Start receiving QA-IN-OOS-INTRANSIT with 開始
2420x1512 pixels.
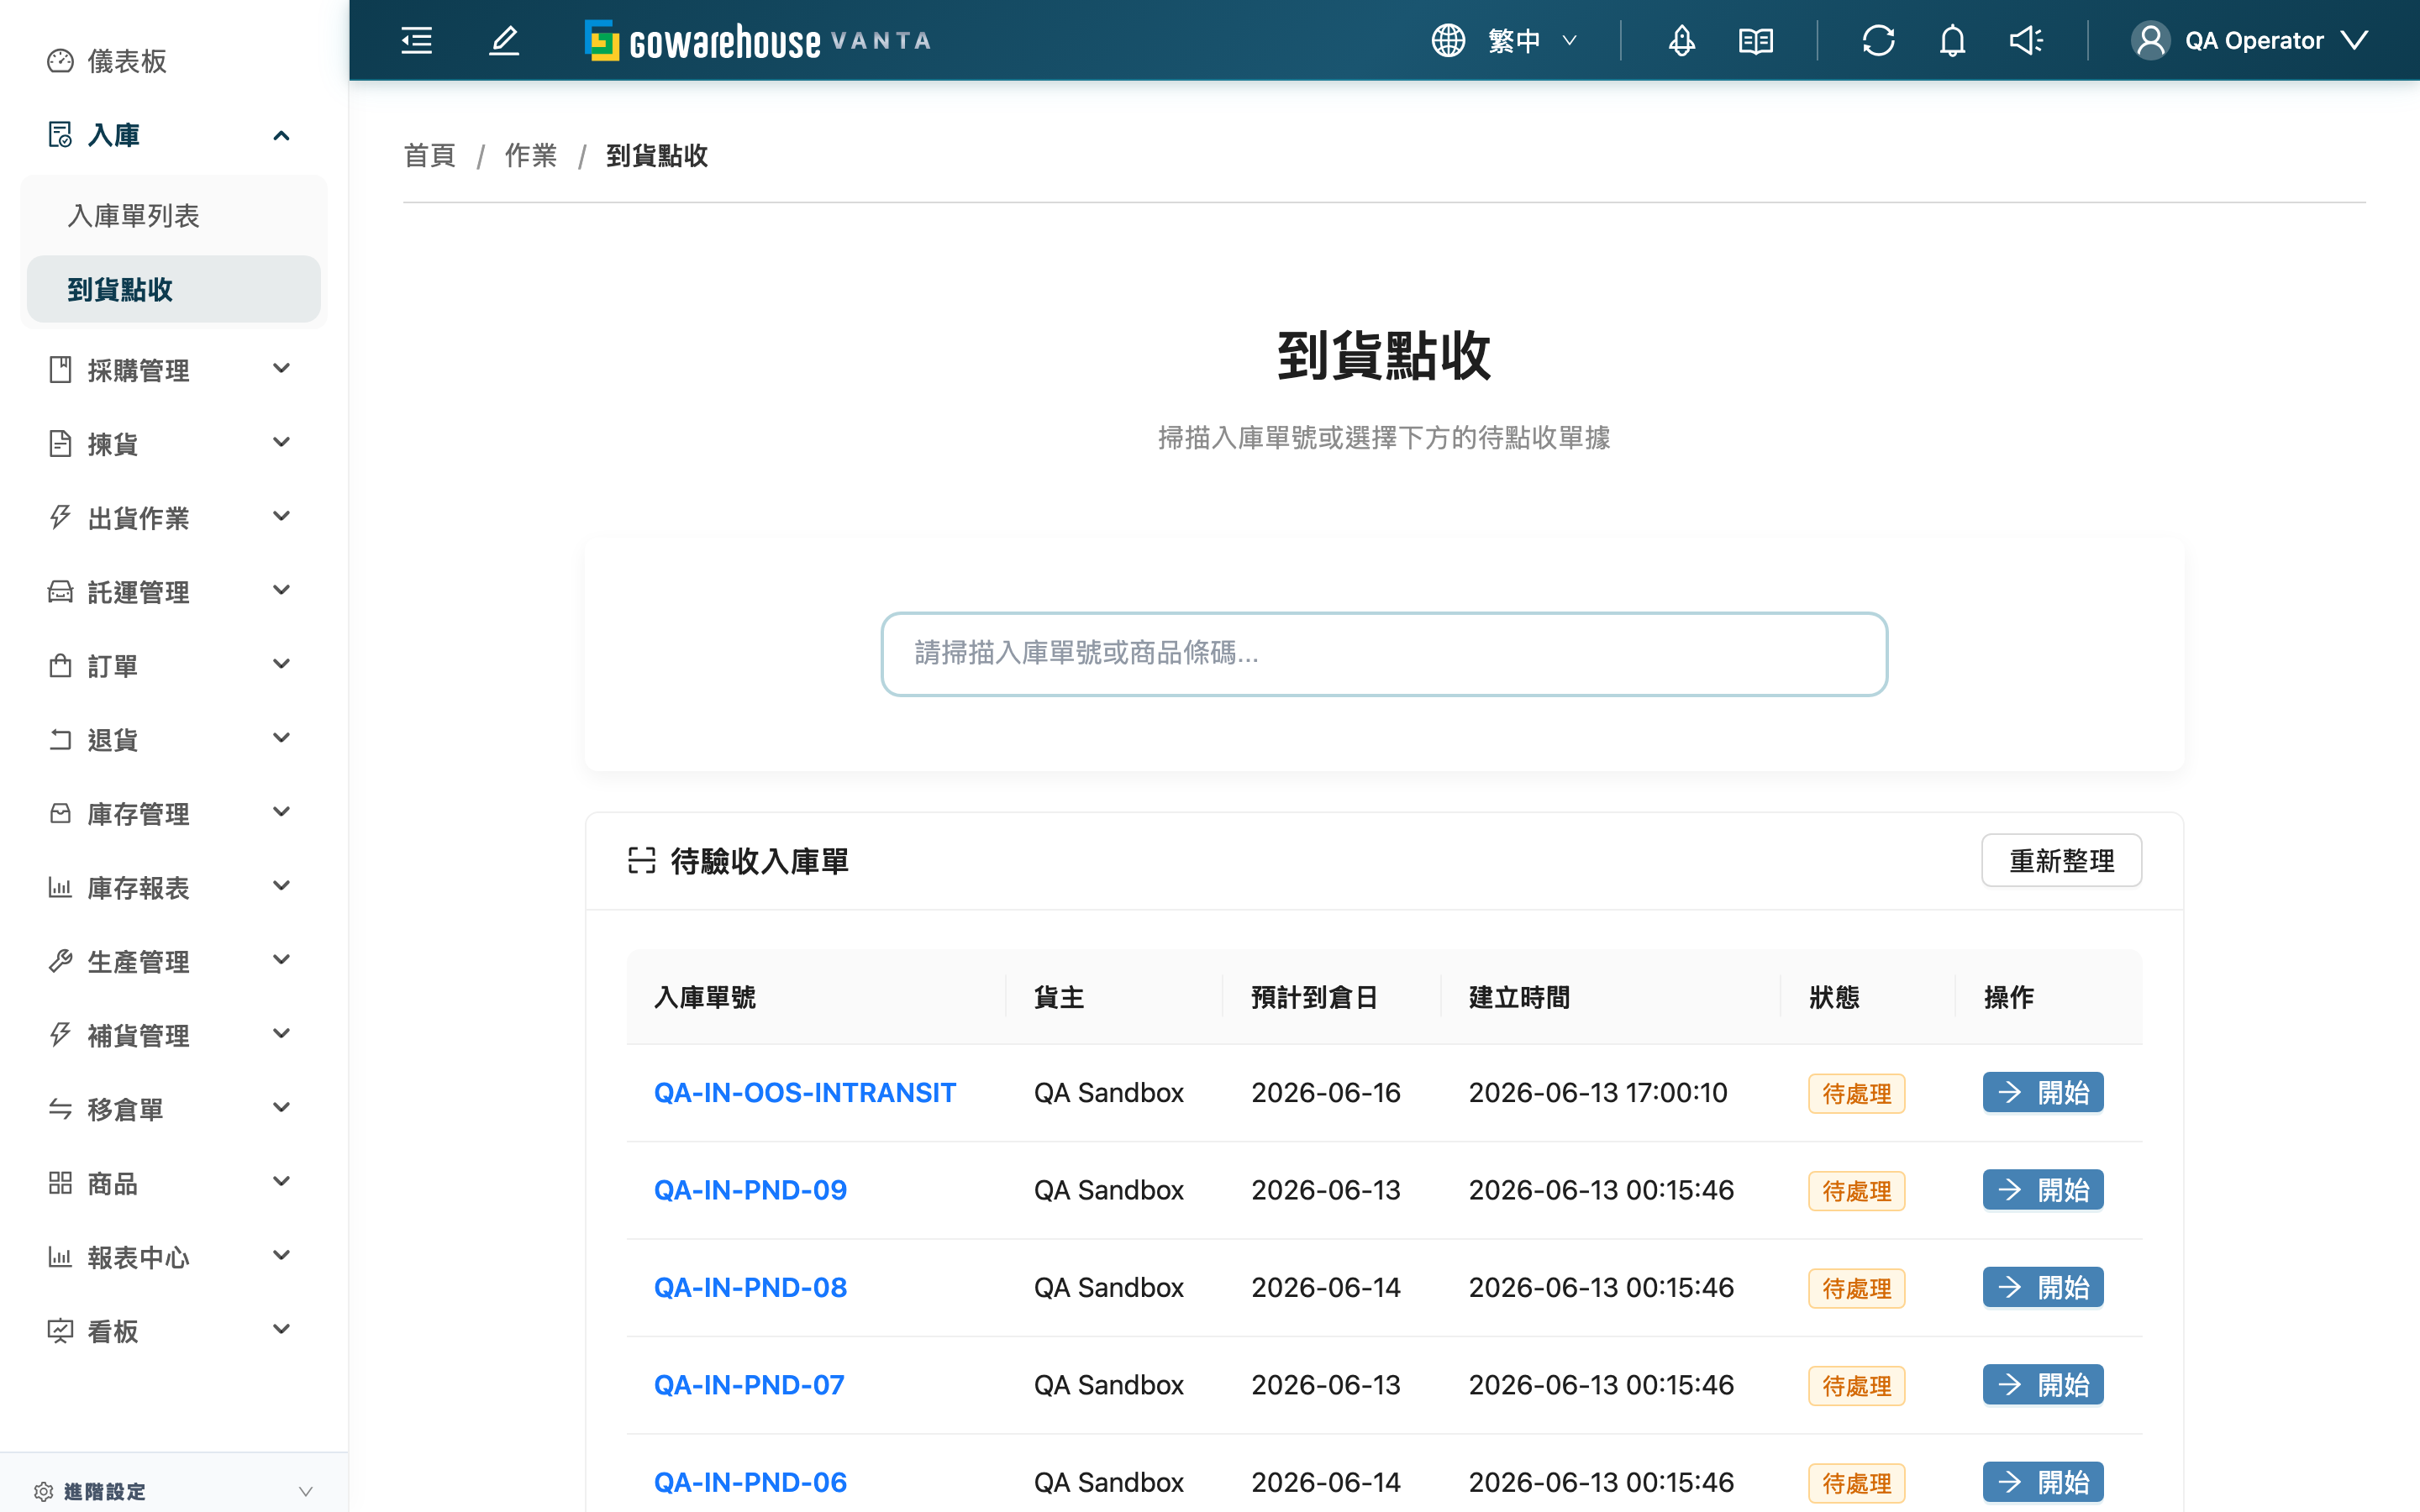(x=2043, y=1092)
